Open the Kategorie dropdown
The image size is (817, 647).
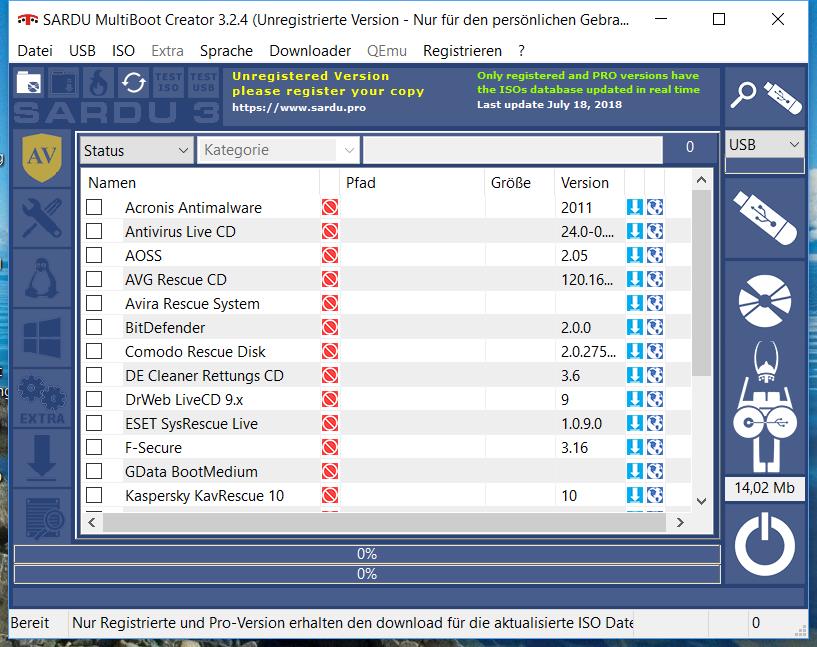(278, 150)
